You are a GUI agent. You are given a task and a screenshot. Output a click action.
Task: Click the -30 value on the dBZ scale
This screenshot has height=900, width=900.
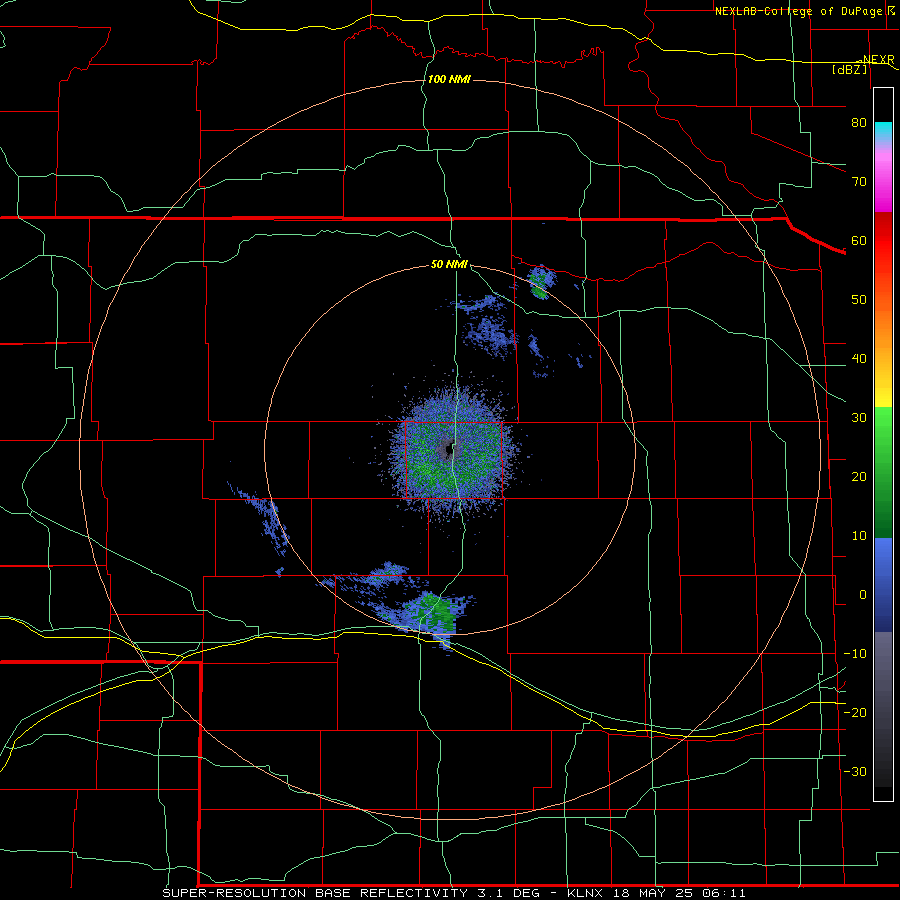tap(855, 771)
